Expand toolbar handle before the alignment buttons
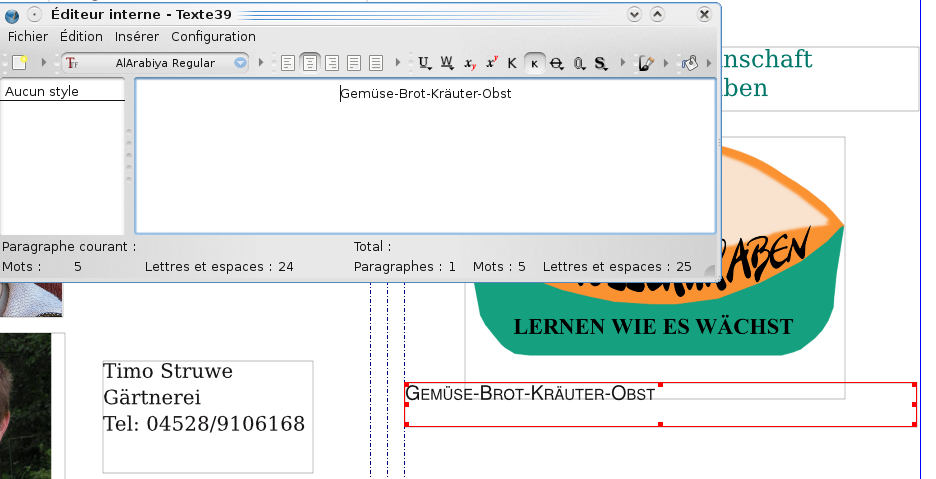 click(x=263, y=63)
